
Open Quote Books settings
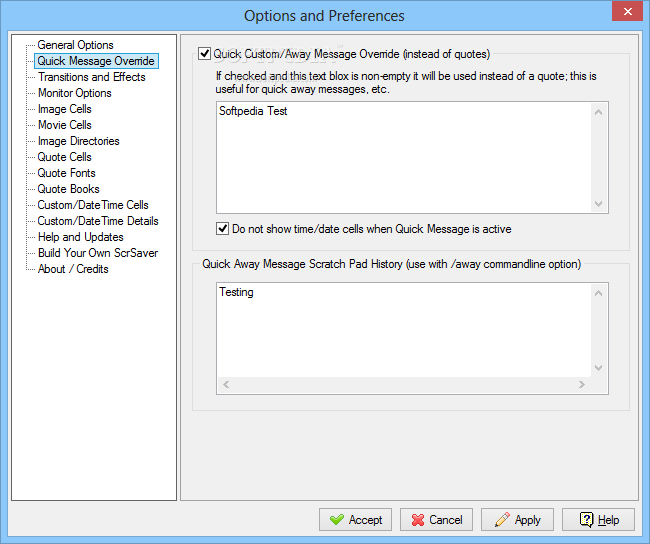click(68, 189)
